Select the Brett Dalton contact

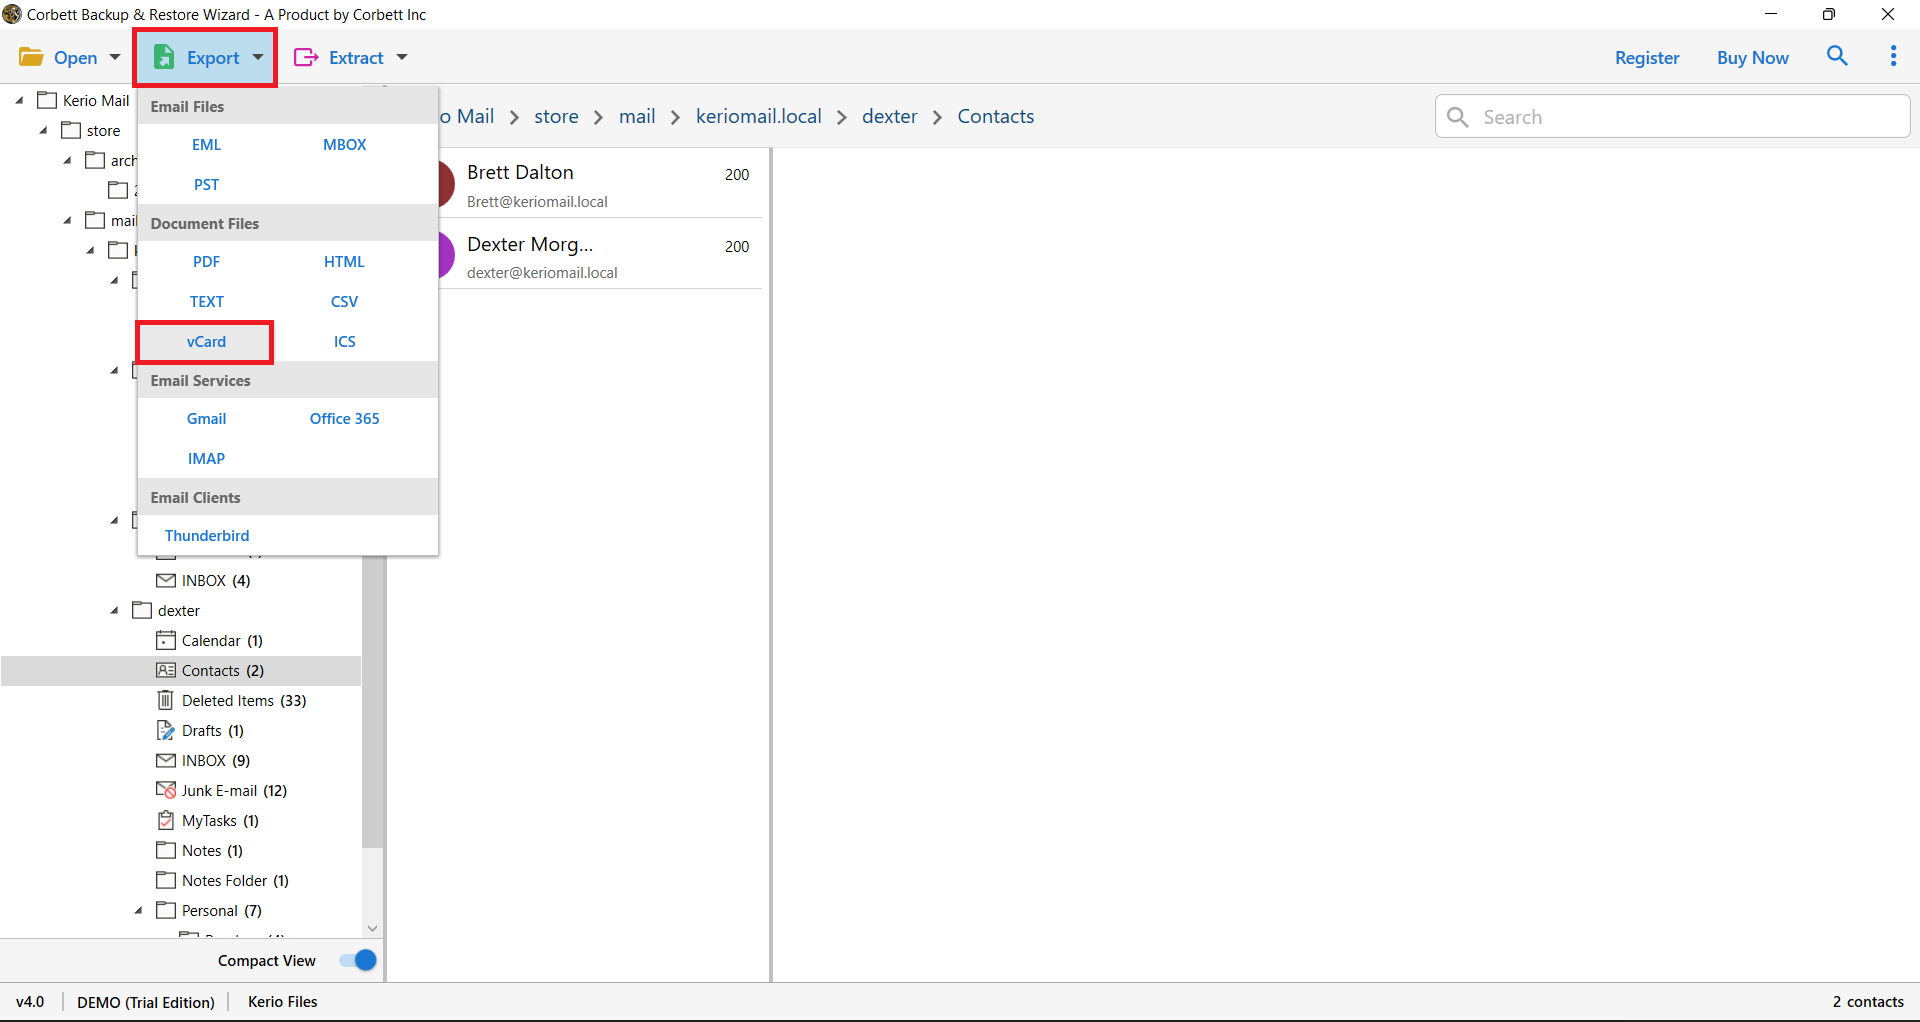(600, 184)
